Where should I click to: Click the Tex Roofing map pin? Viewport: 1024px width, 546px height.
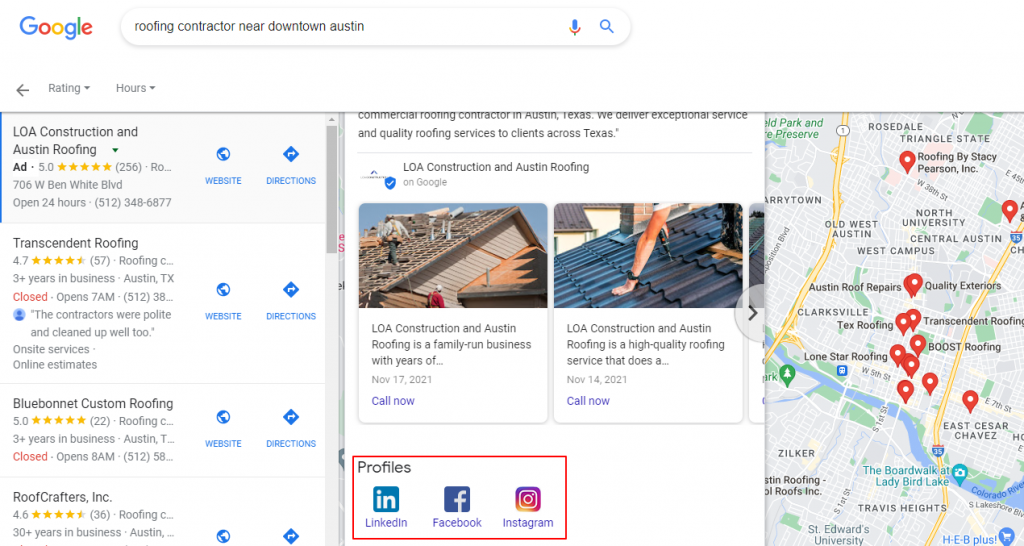click(x=903, y=323)
